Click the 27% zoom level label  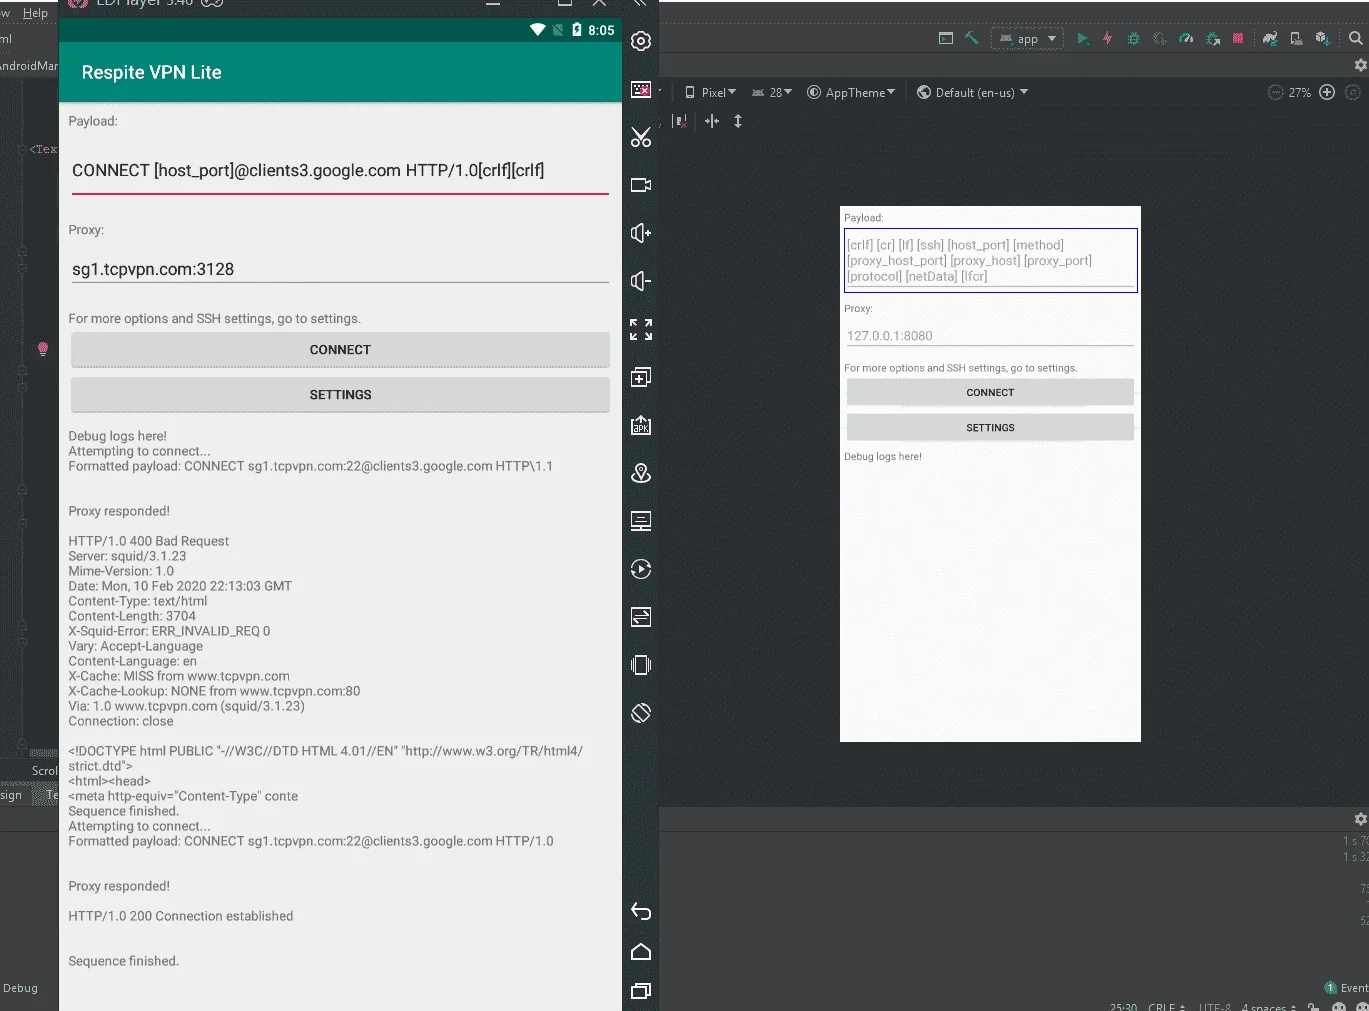coord(1299,92)
